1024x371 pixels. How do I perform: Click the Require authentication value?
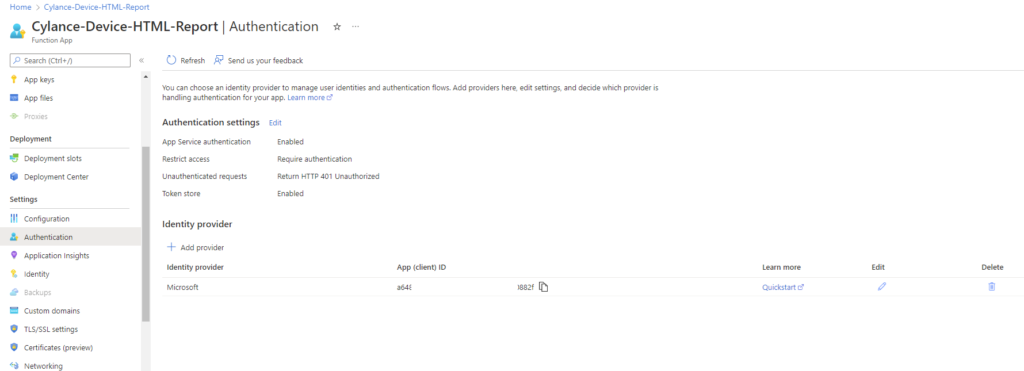point(314,159)
